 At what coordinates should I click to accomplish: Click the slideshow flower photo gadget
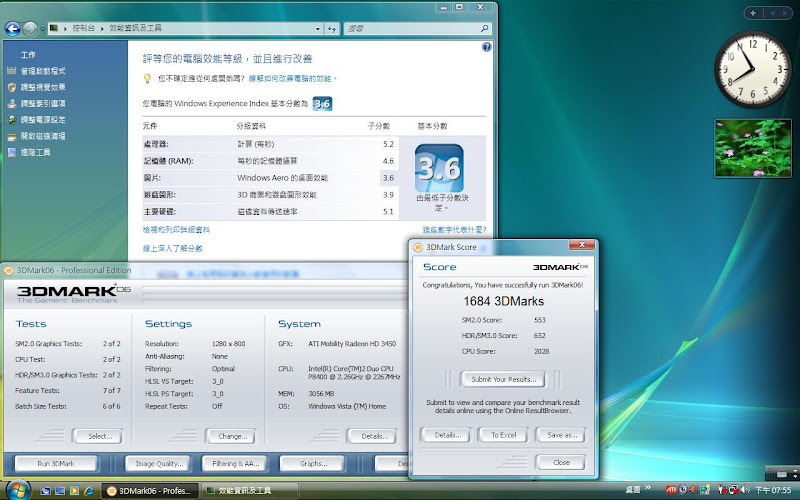[x=753, y=148]
